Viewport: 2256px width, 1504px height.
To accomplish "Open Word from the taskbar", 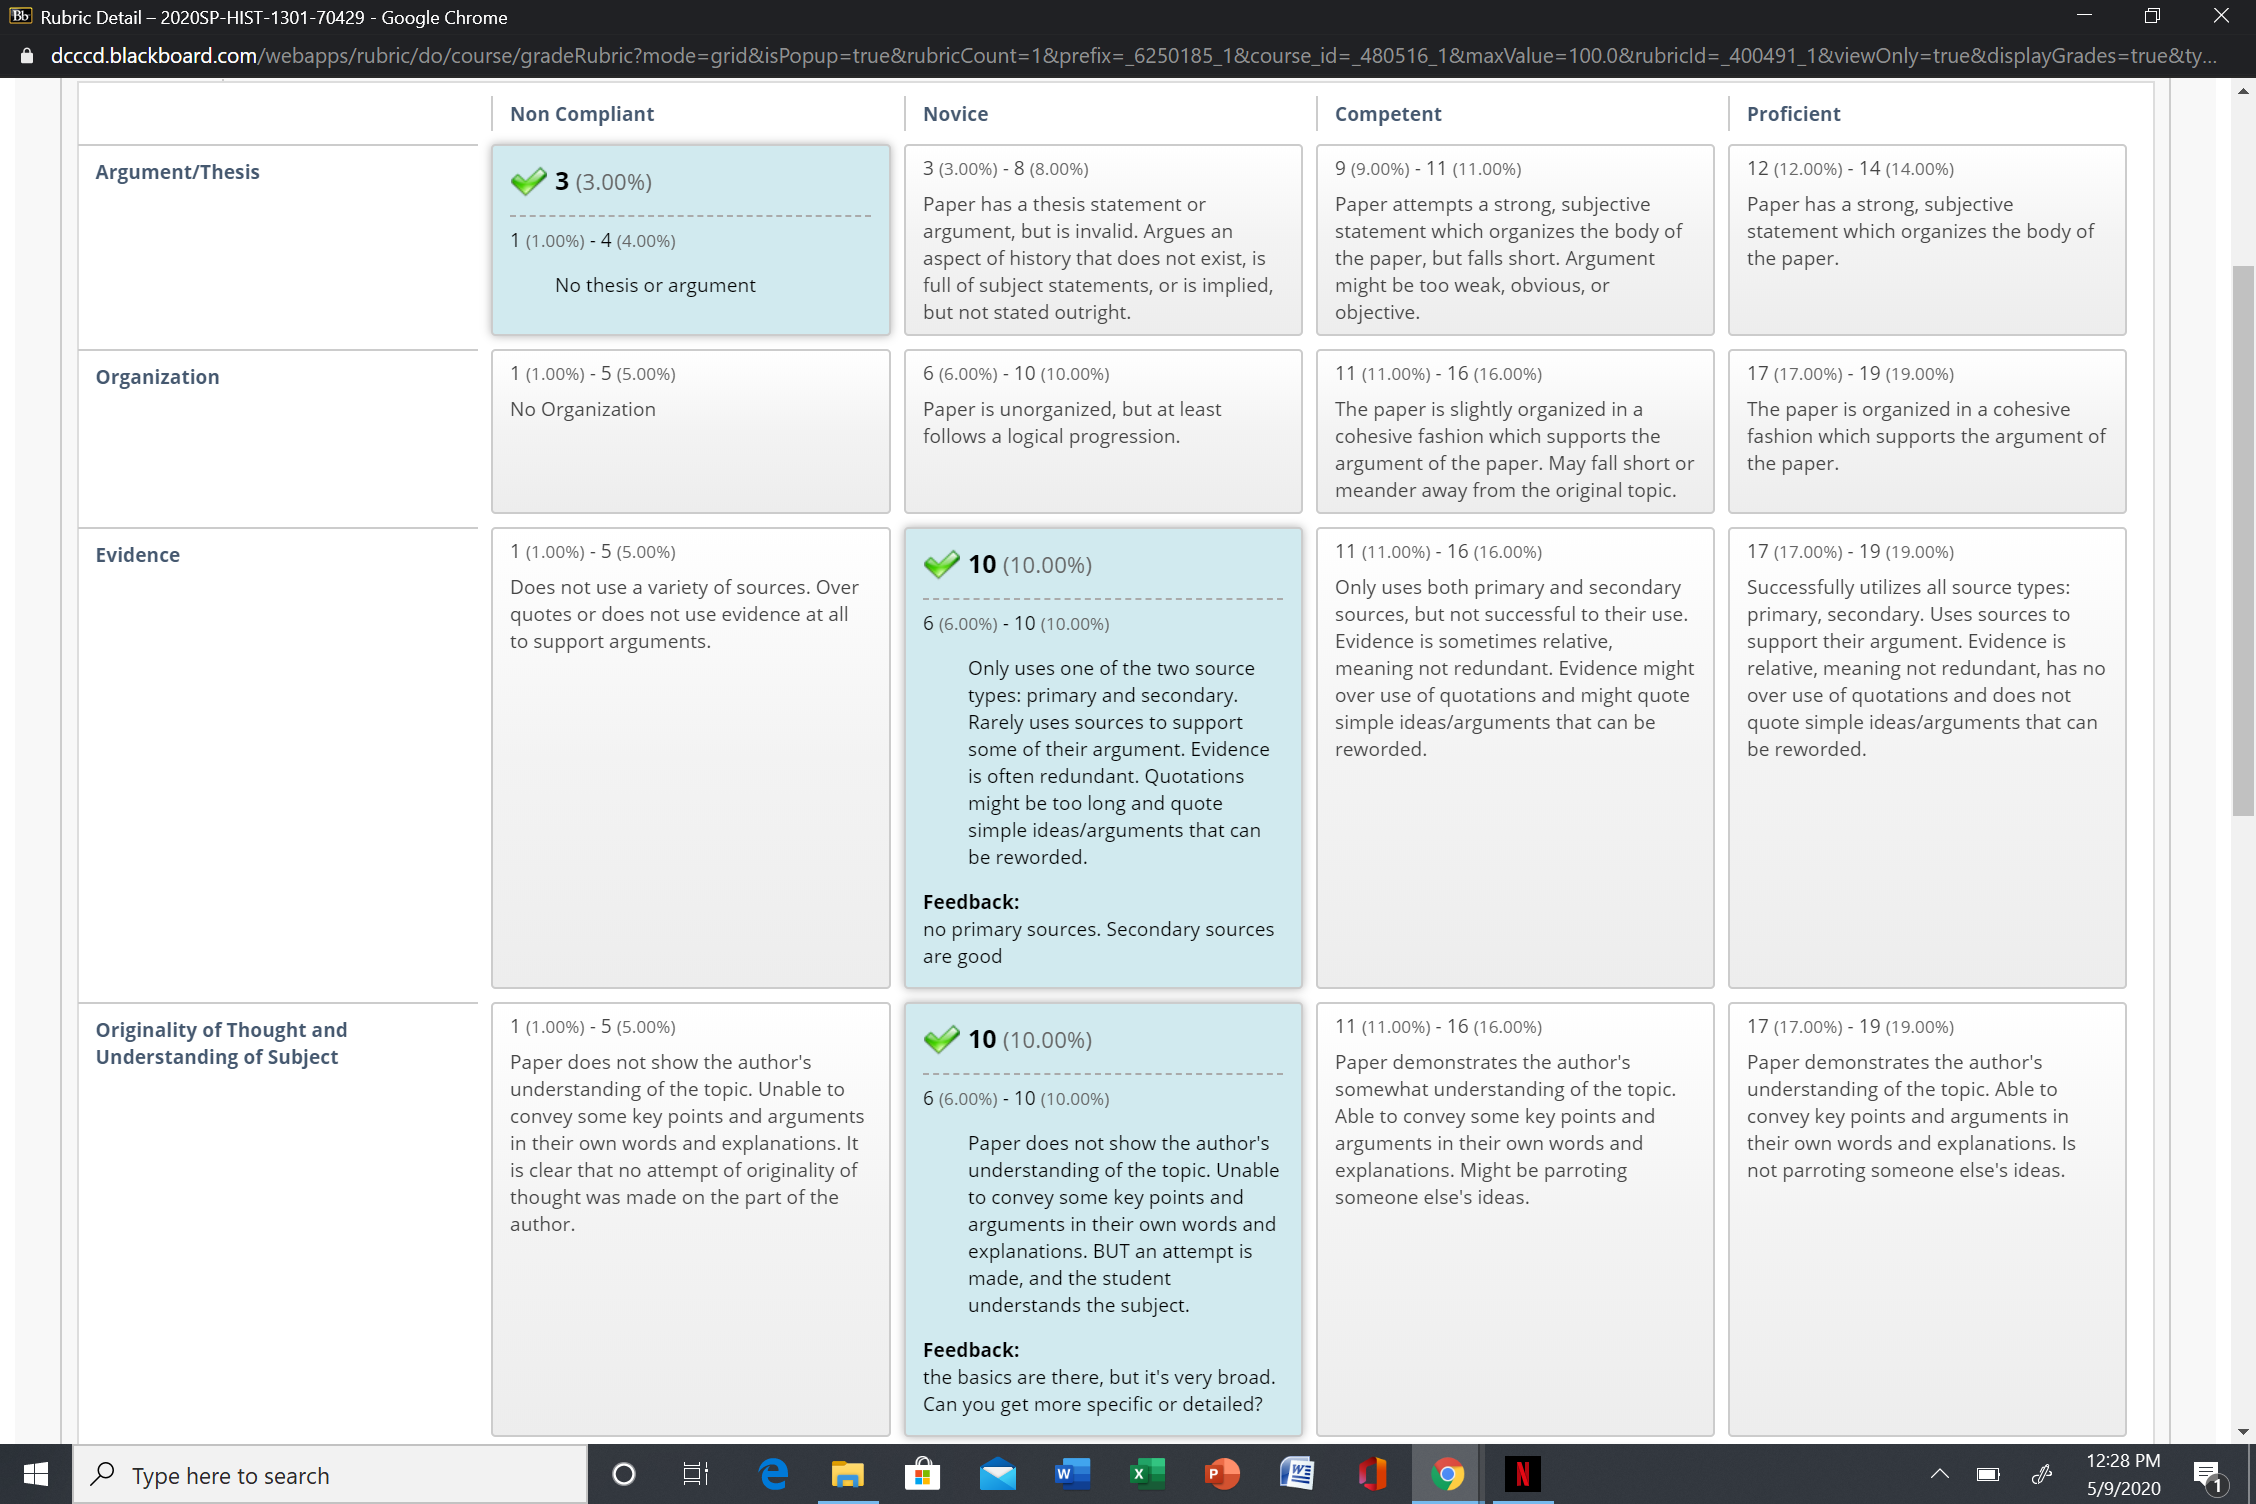I will click(x=1072, y=1474).
